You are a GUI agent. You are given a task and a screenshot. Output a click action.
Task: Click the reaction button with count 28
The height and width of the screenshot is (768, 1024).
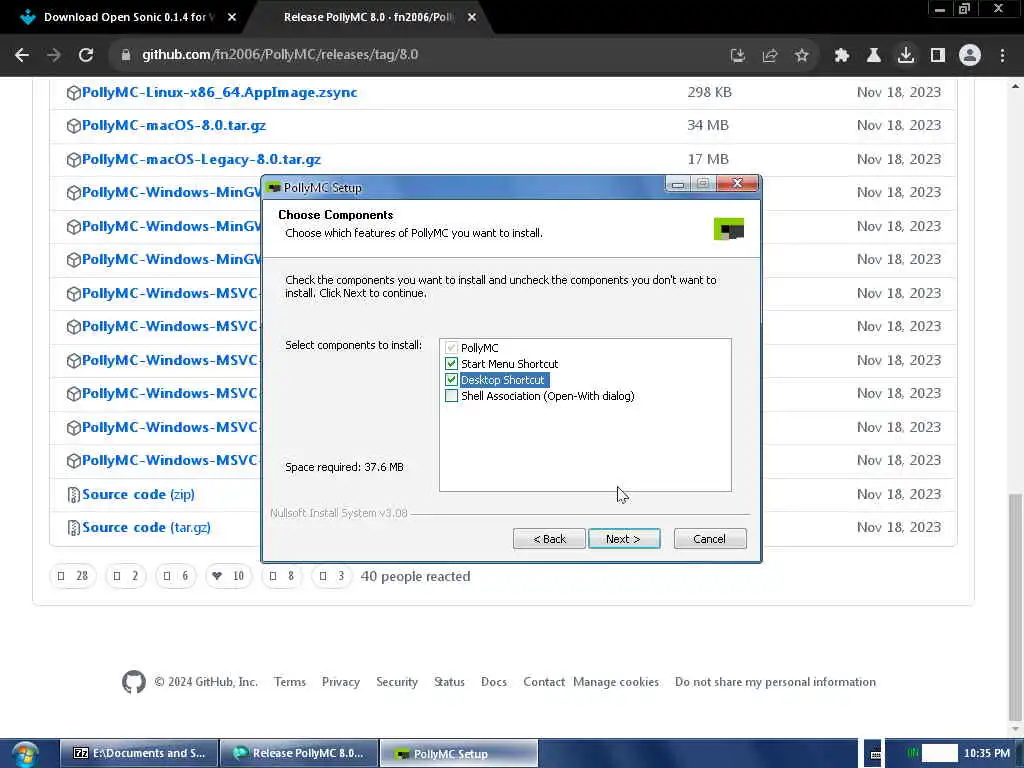[x=72, y=576]
